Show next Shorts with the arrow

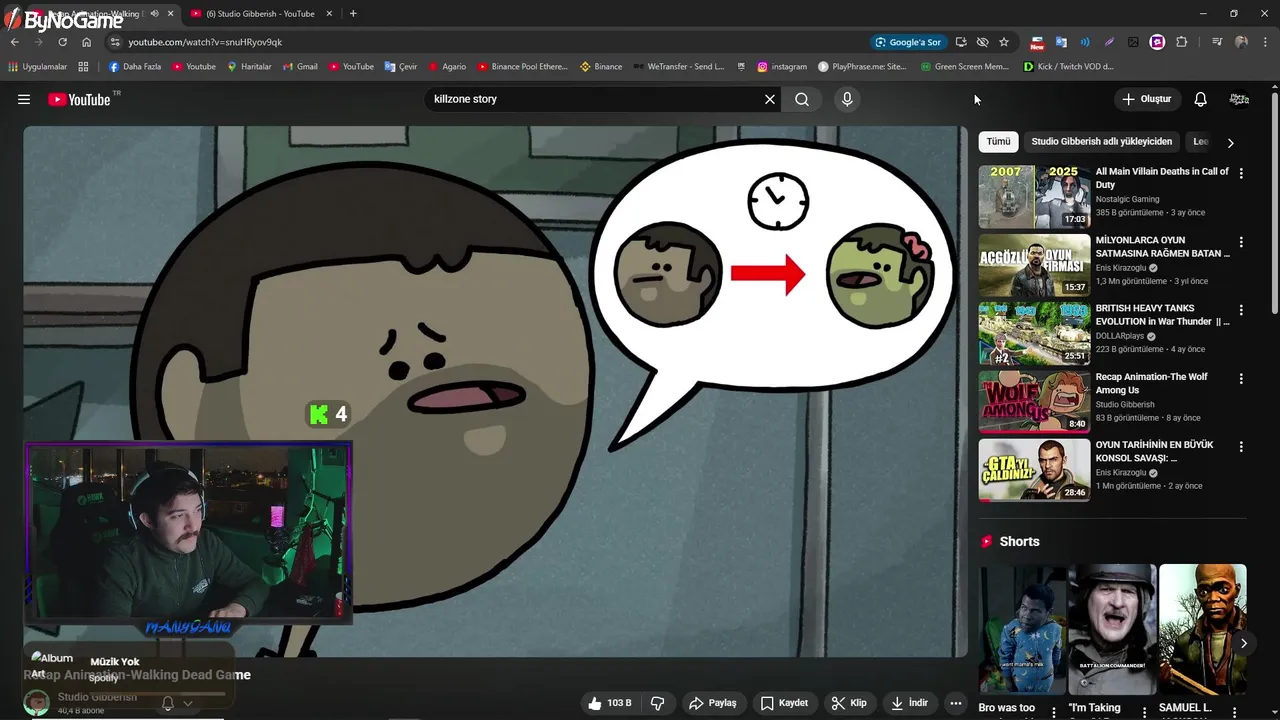point(1243,643)
